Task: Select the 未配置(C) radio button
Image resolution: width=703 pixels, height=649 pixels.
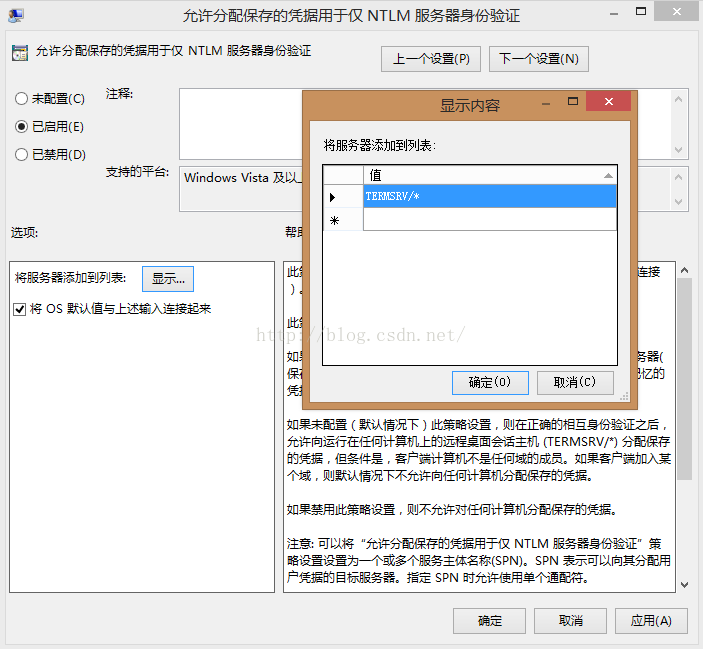Action: click(22, 99)
